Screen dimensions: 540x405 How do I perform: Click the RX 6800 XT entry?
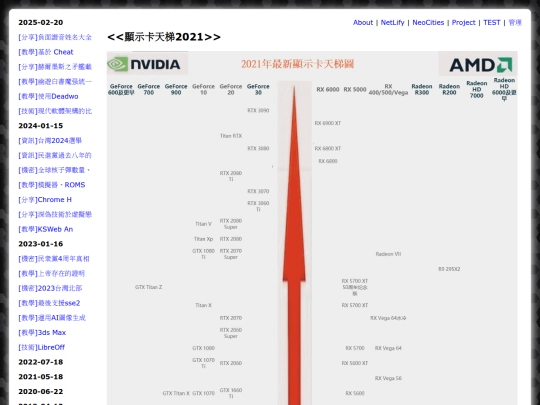click(328, 148)
